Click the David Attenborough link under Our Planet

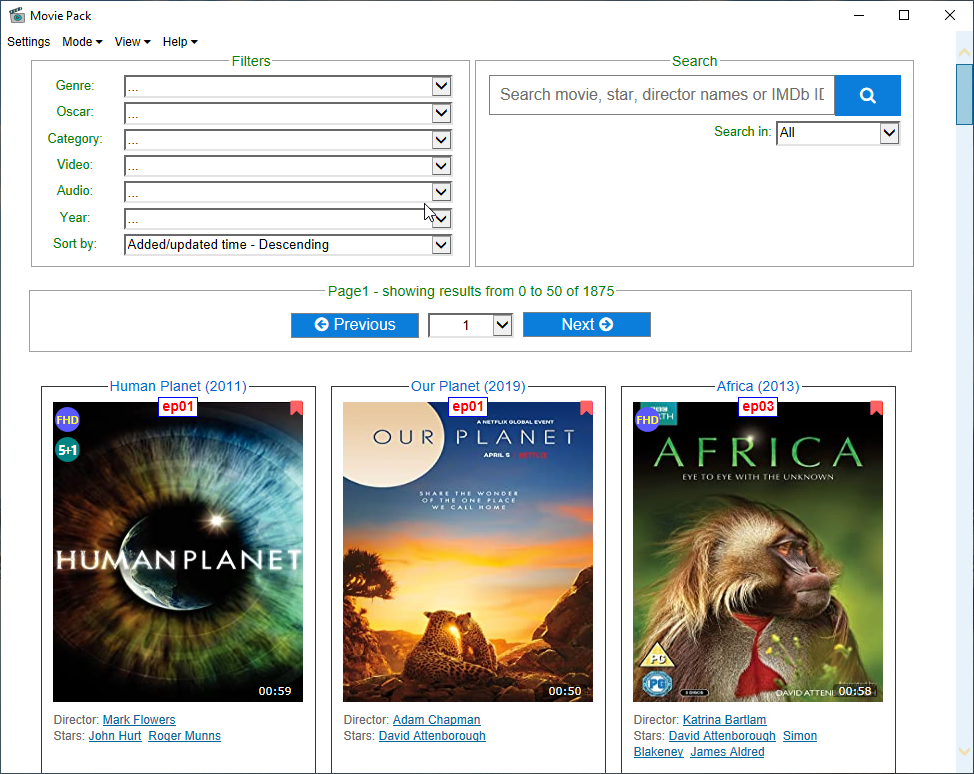pos(432,736)
